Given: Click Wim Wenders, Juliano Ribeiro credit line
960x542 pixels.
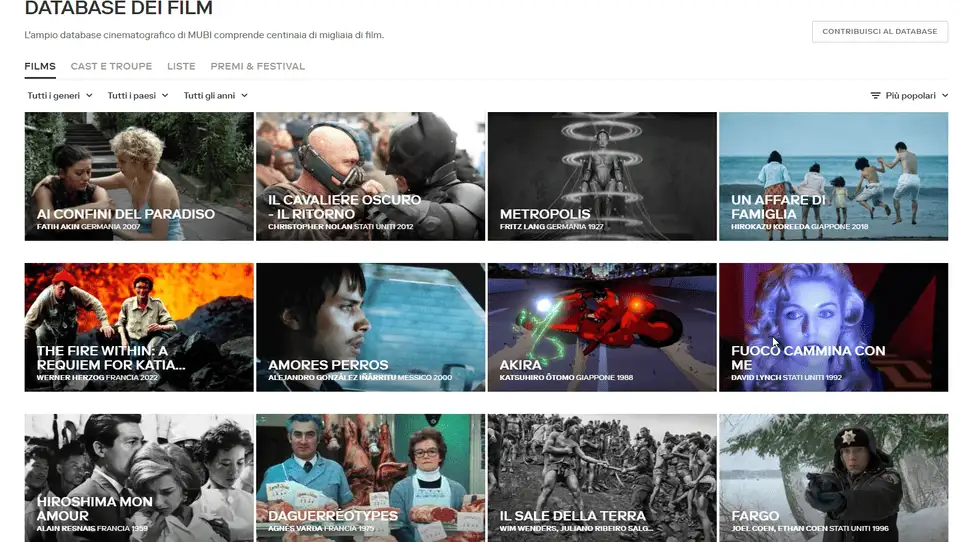Looking at the screenshot, I should tap(576, 529).
